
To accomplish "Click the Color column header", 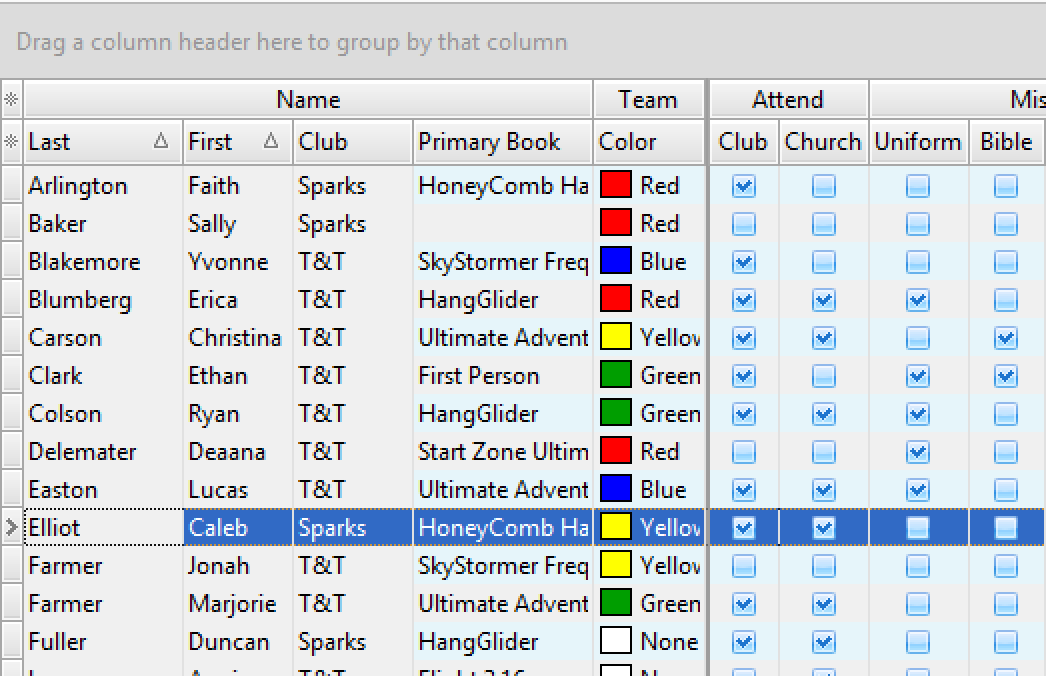I will pos(648,142).
